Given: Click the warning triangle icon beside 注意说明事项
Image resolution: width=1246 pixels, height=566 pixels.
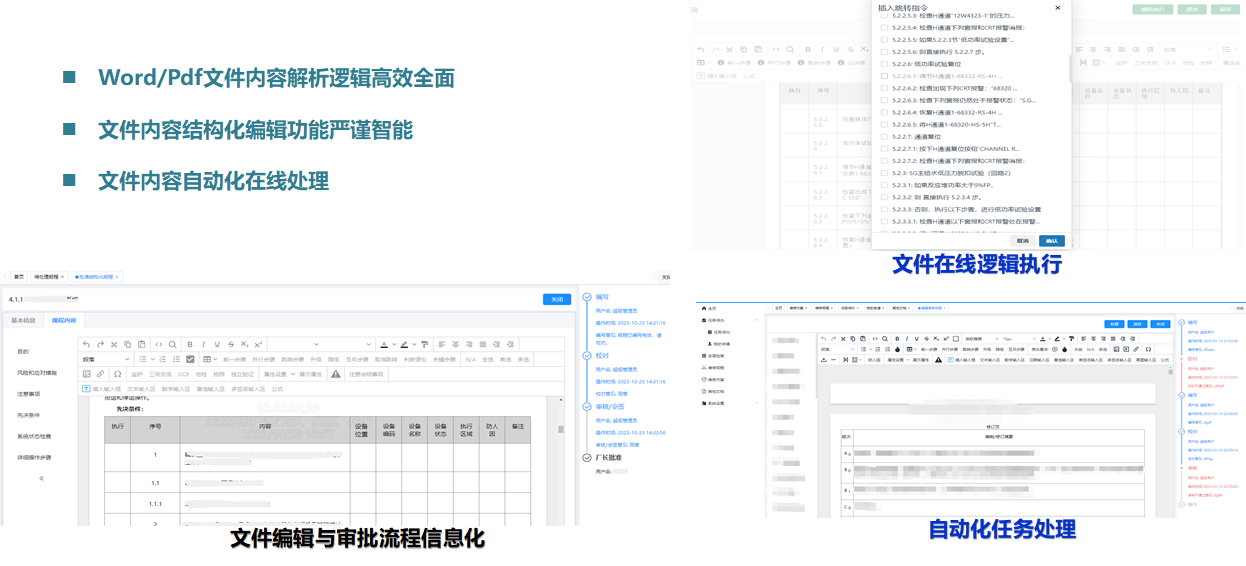Looking at the screenshot, I should tap(336, 374).
